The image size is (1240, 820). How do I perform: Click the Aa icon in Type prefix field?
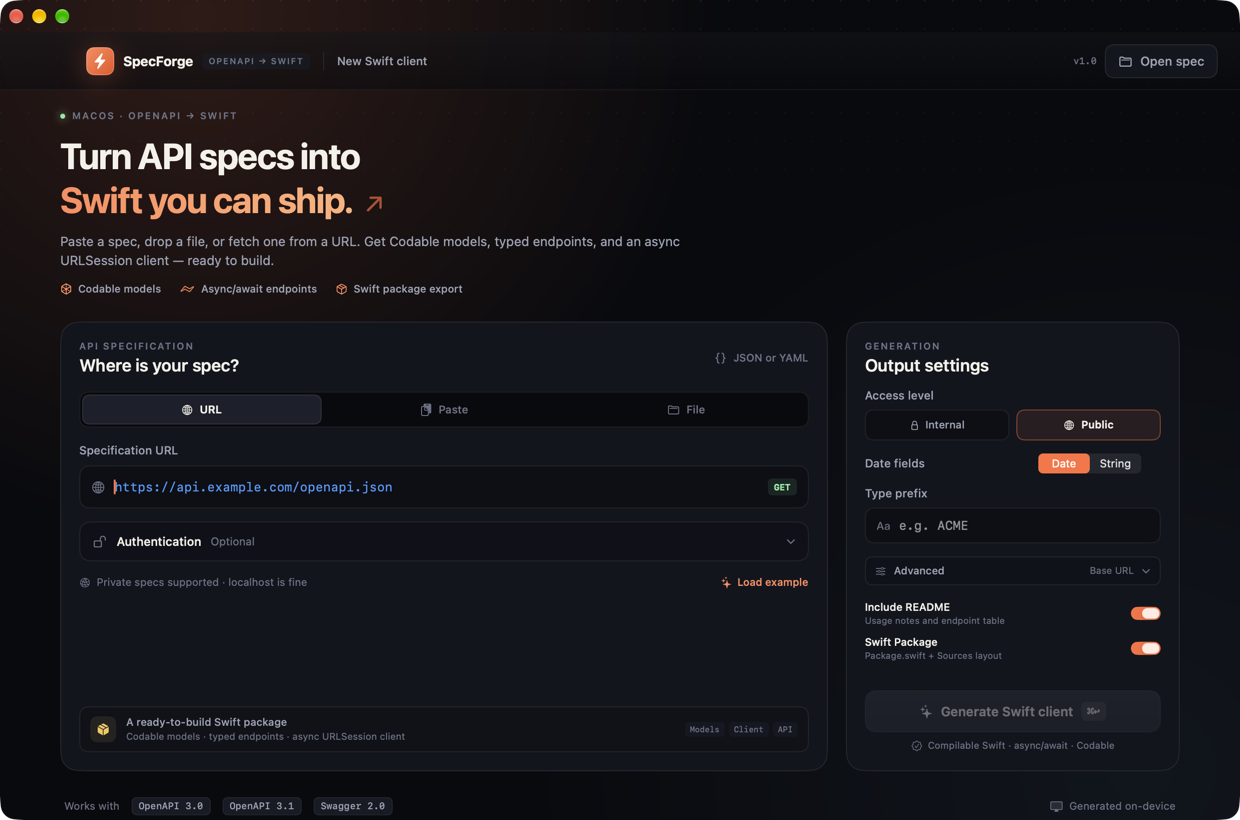coord(883,526)
